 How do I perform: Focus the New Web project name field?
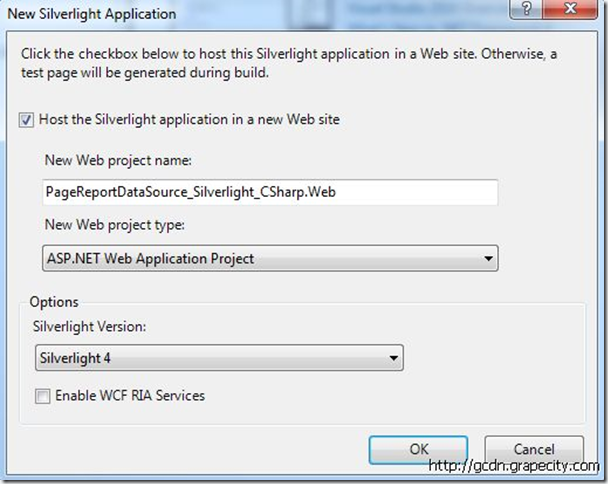(x=270, y=192)
